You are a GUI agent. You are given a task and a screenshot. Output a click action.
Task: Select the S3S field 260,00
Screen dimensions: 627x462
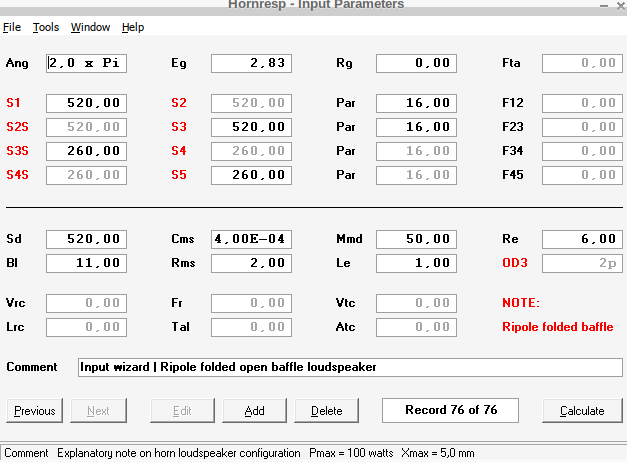coord(86,151)
